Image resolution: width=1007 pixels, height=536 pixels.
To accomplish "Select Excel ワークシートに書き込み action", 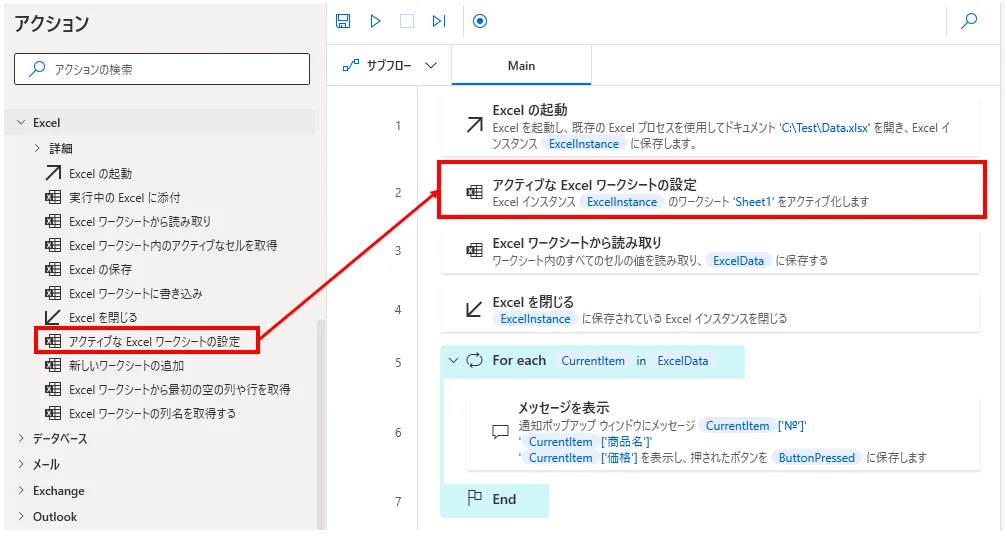I will pyautogui.click(x=135, y=293).
